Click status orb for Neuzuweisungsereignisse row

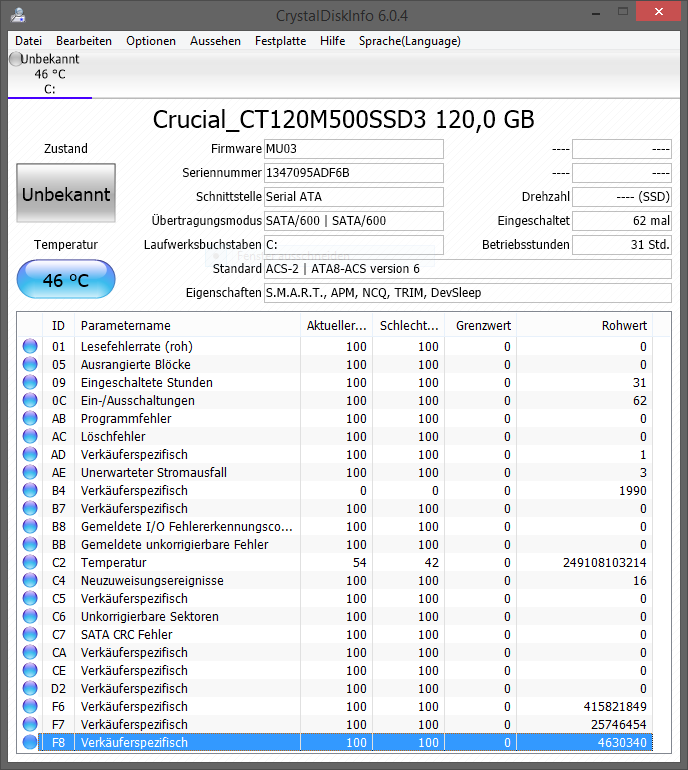click(x=30, y=580)
